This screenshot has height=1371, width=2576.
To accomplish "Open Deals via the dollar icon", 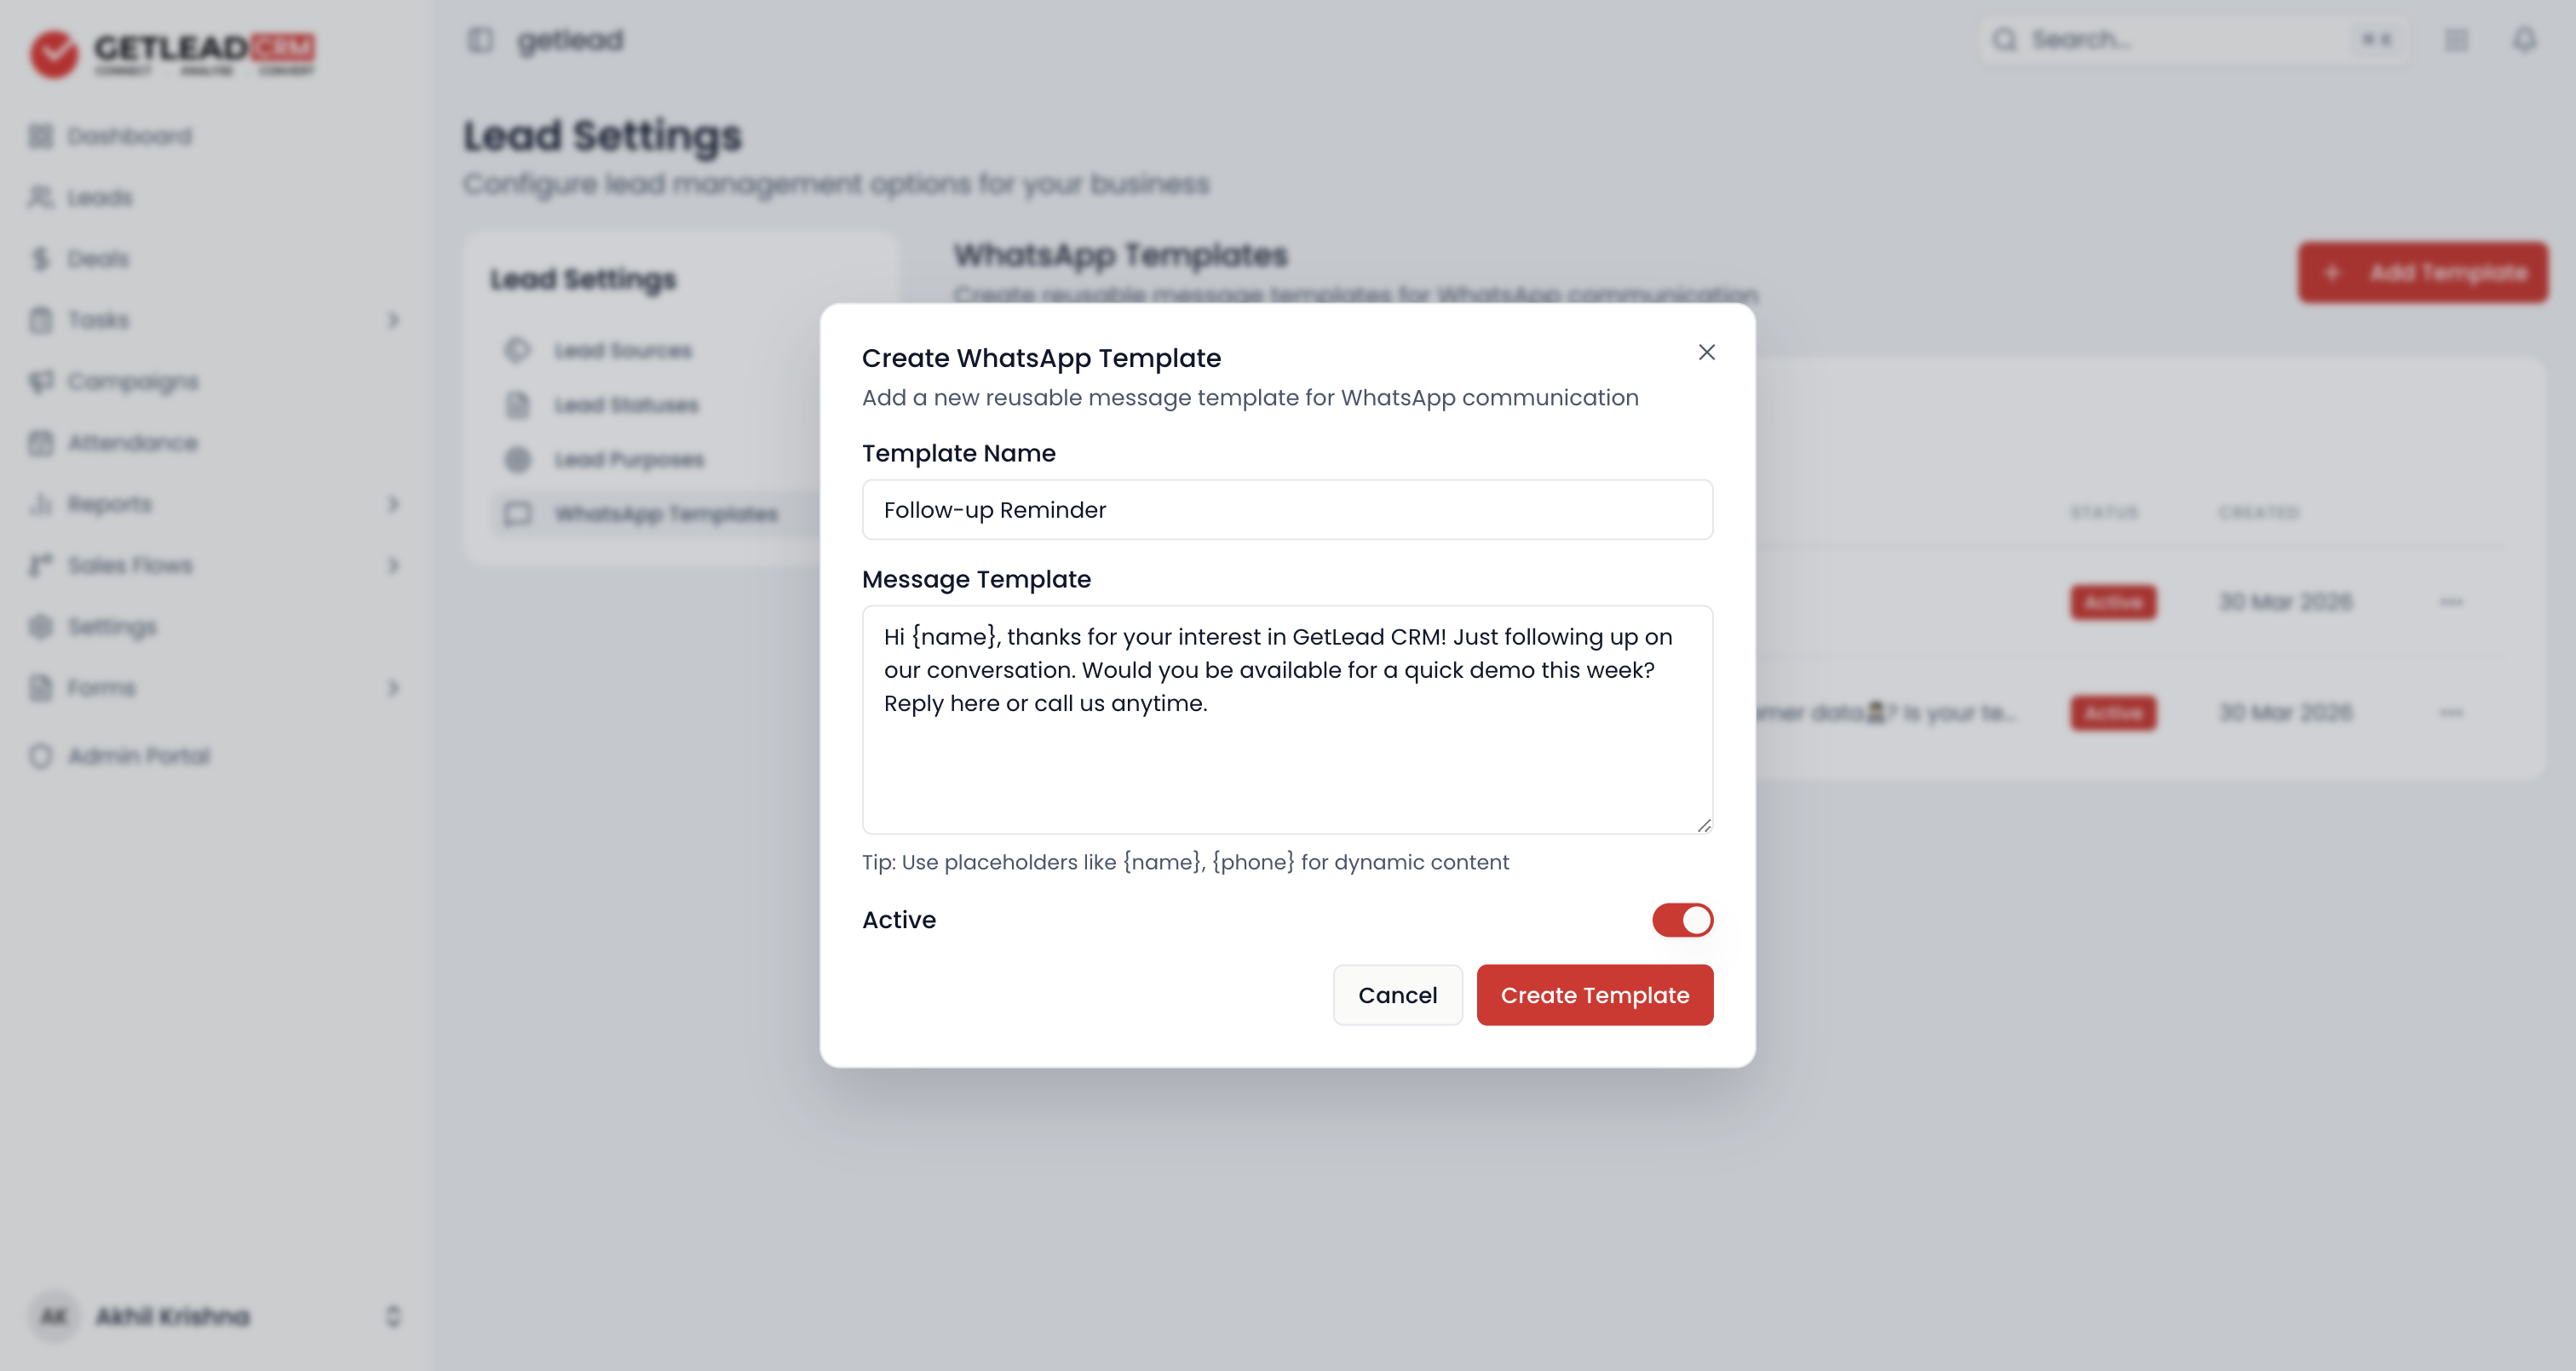I will click(x=41, y=259).
